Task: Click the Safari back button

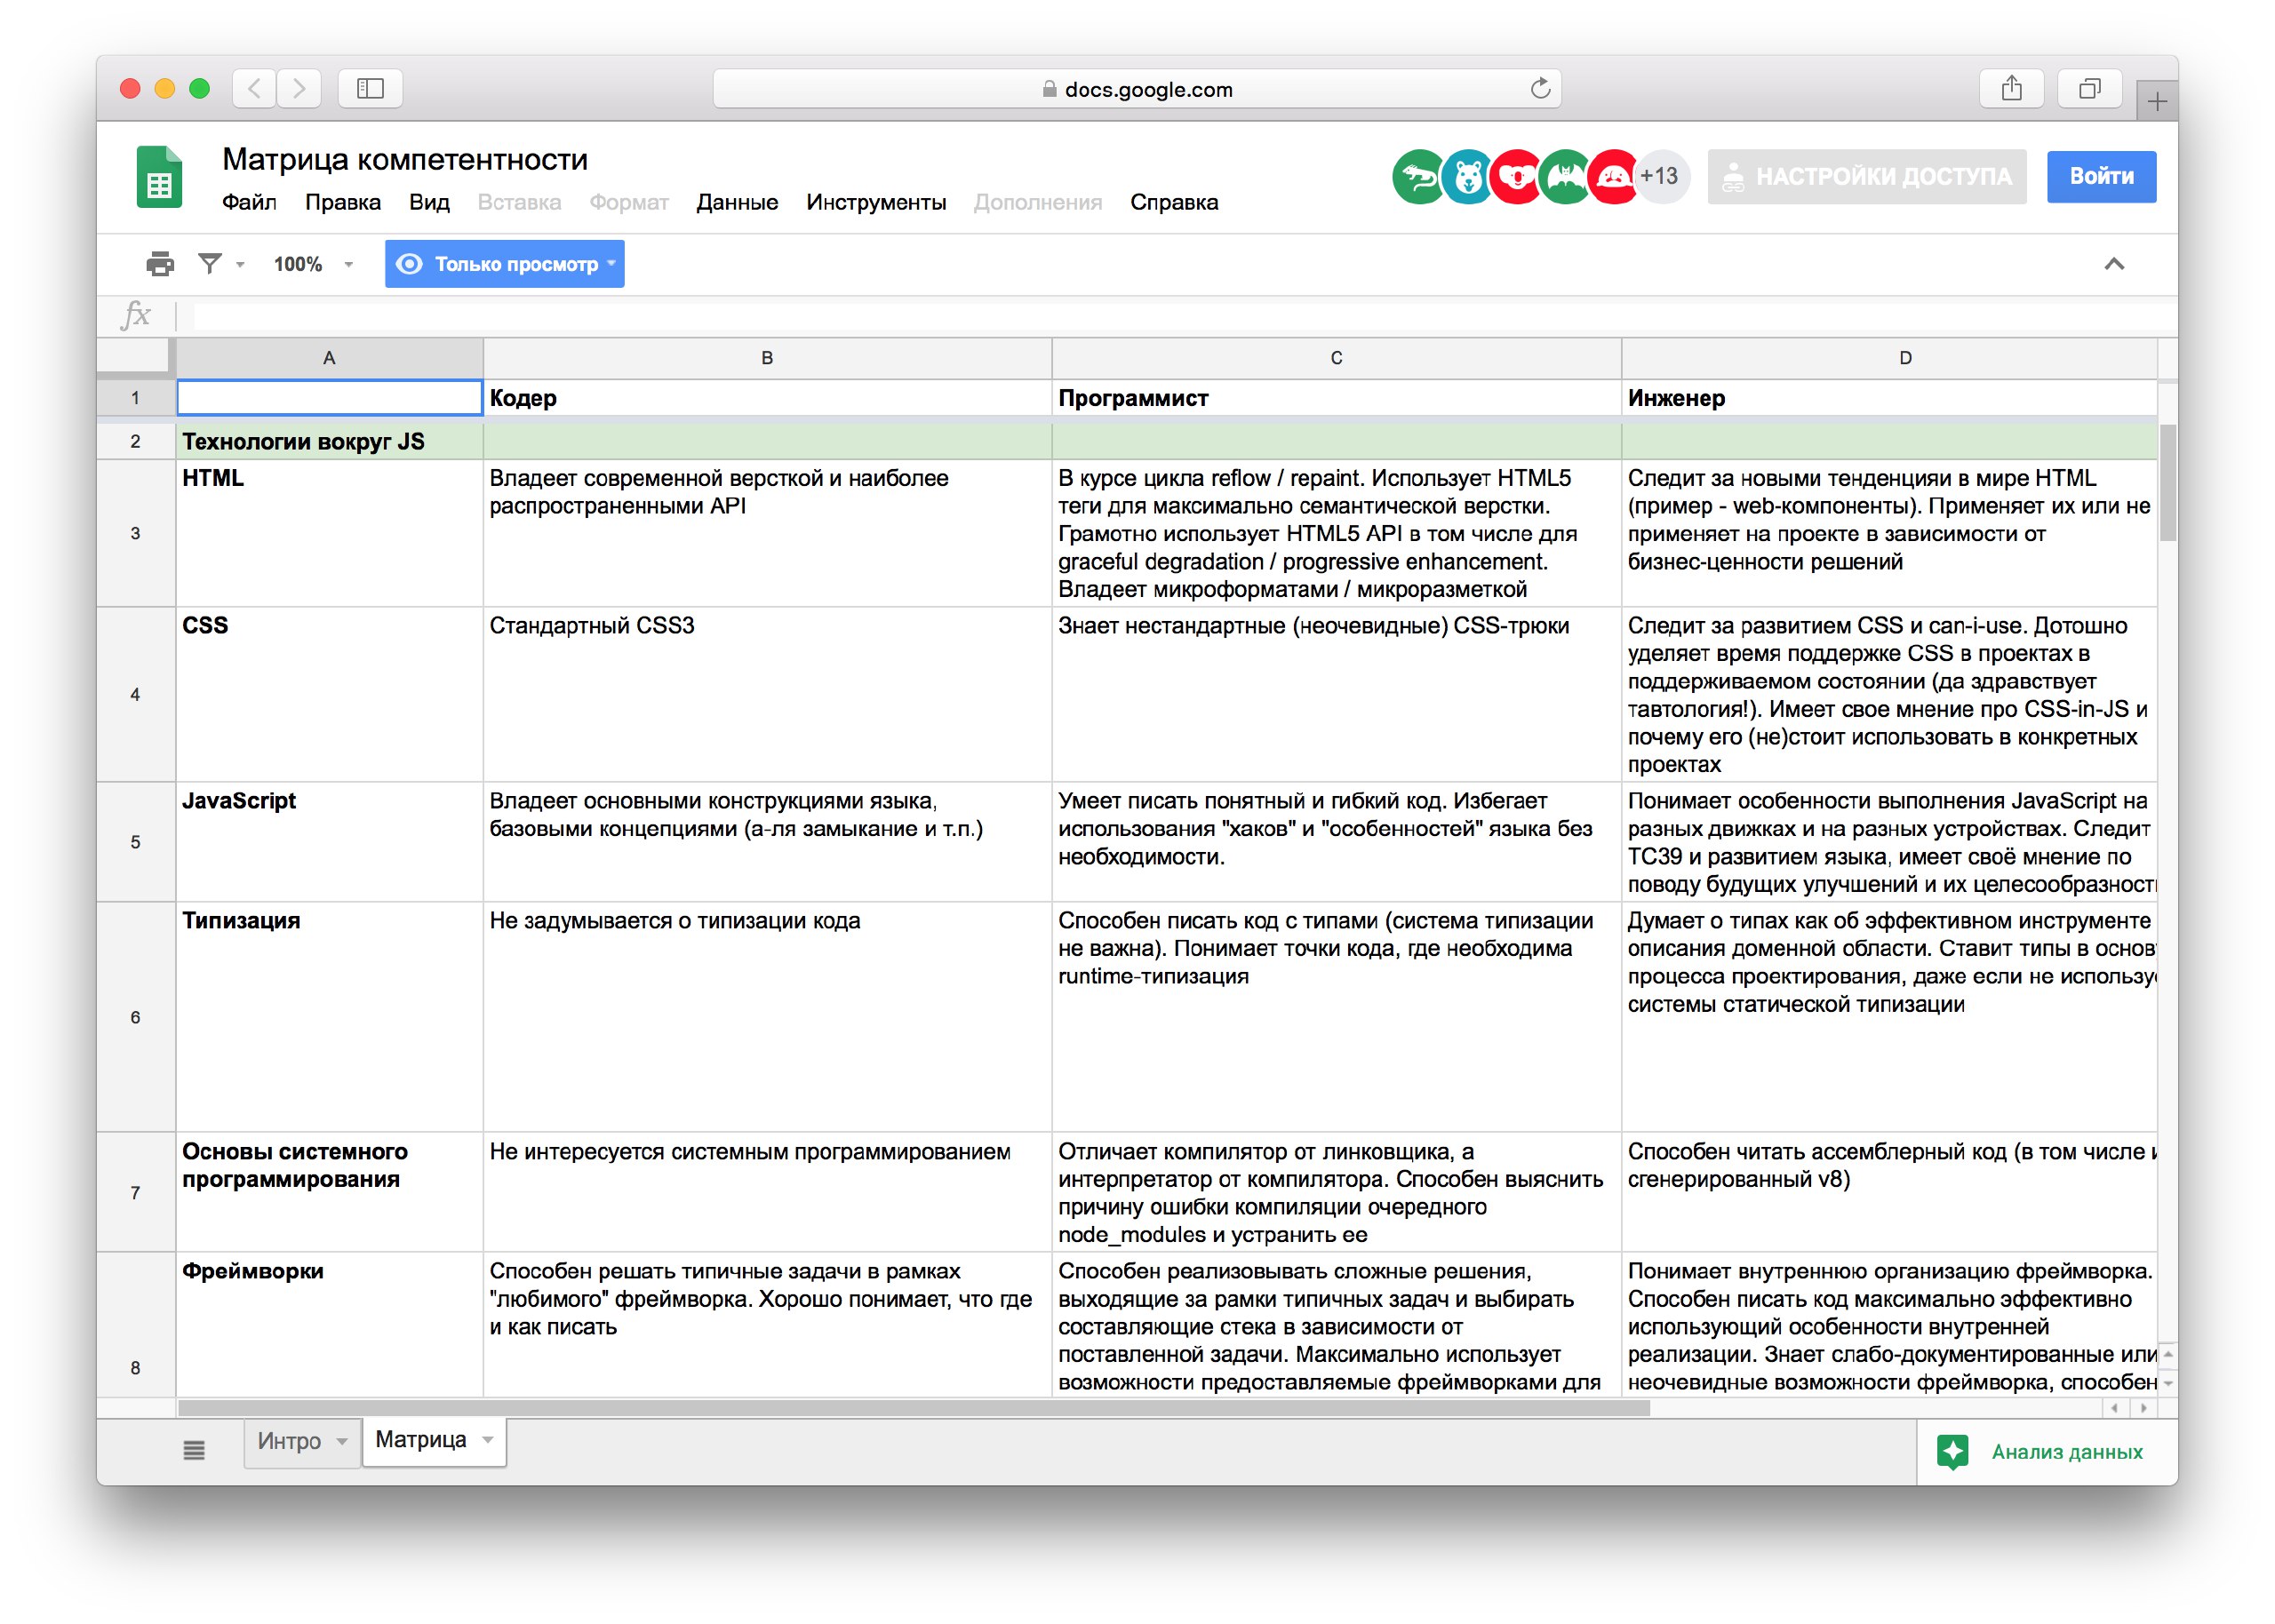Action: point(254,89)
